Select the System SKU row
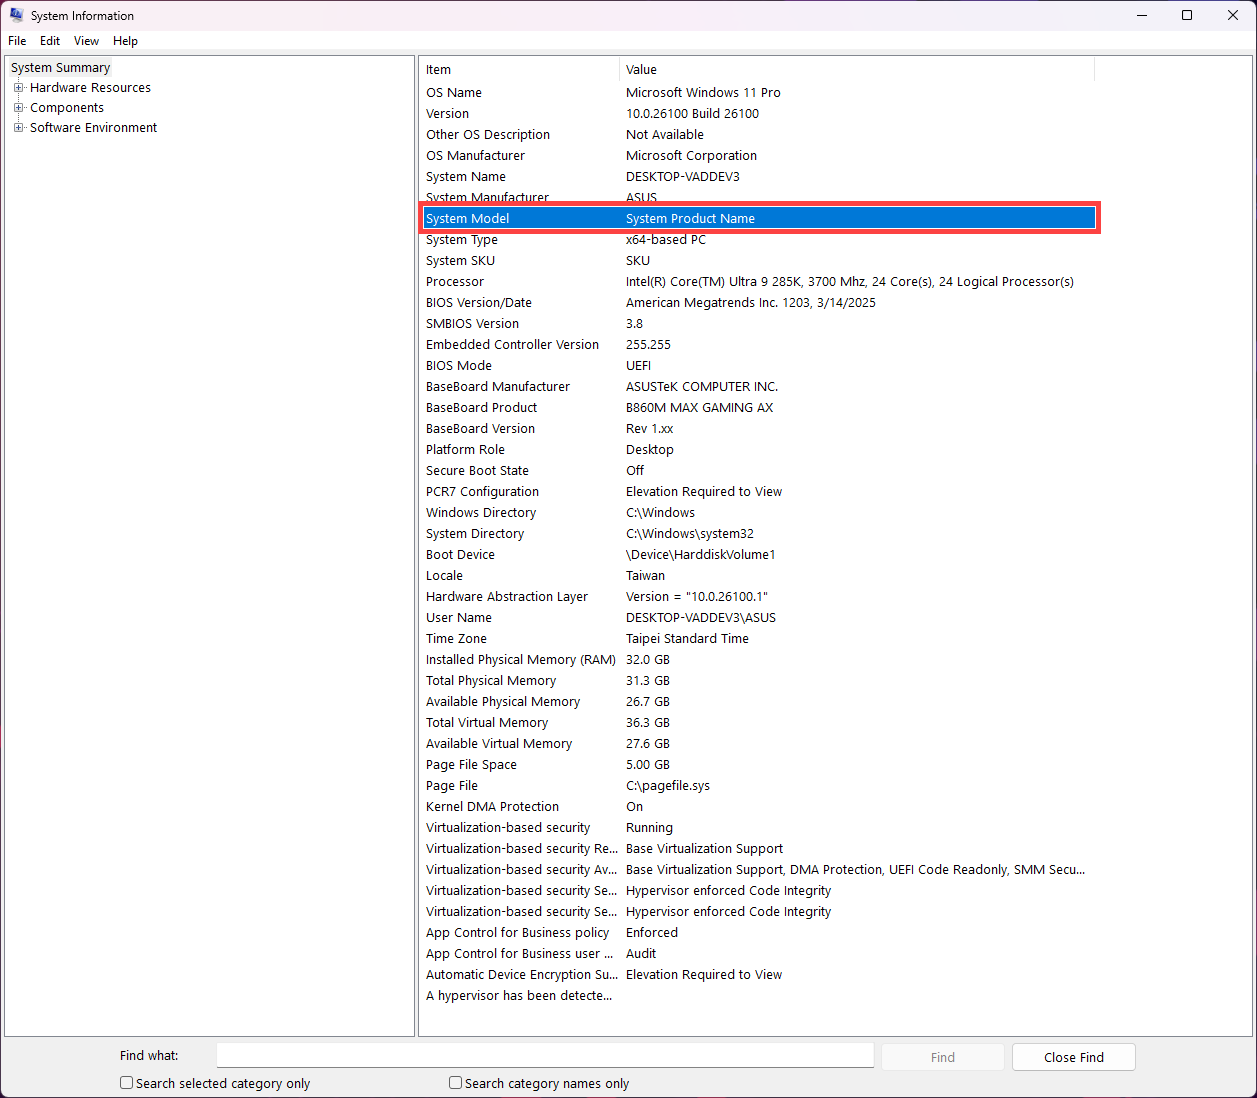The image size is (1257, 1098). pyautogui.click(x=758, y=261)
